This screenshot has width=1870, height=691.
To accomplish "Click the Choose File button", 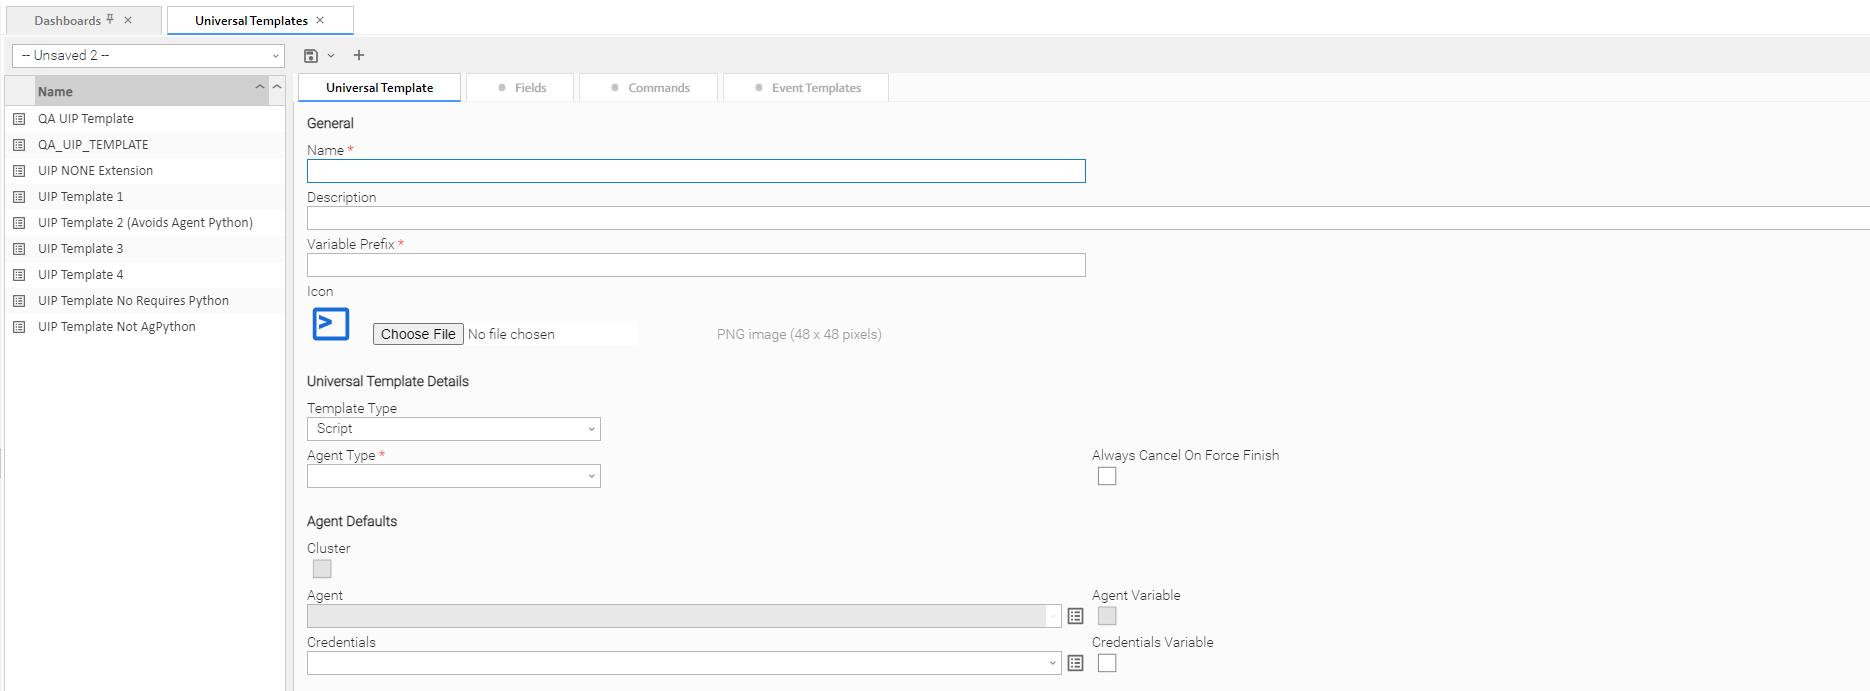I will (418, 334).
